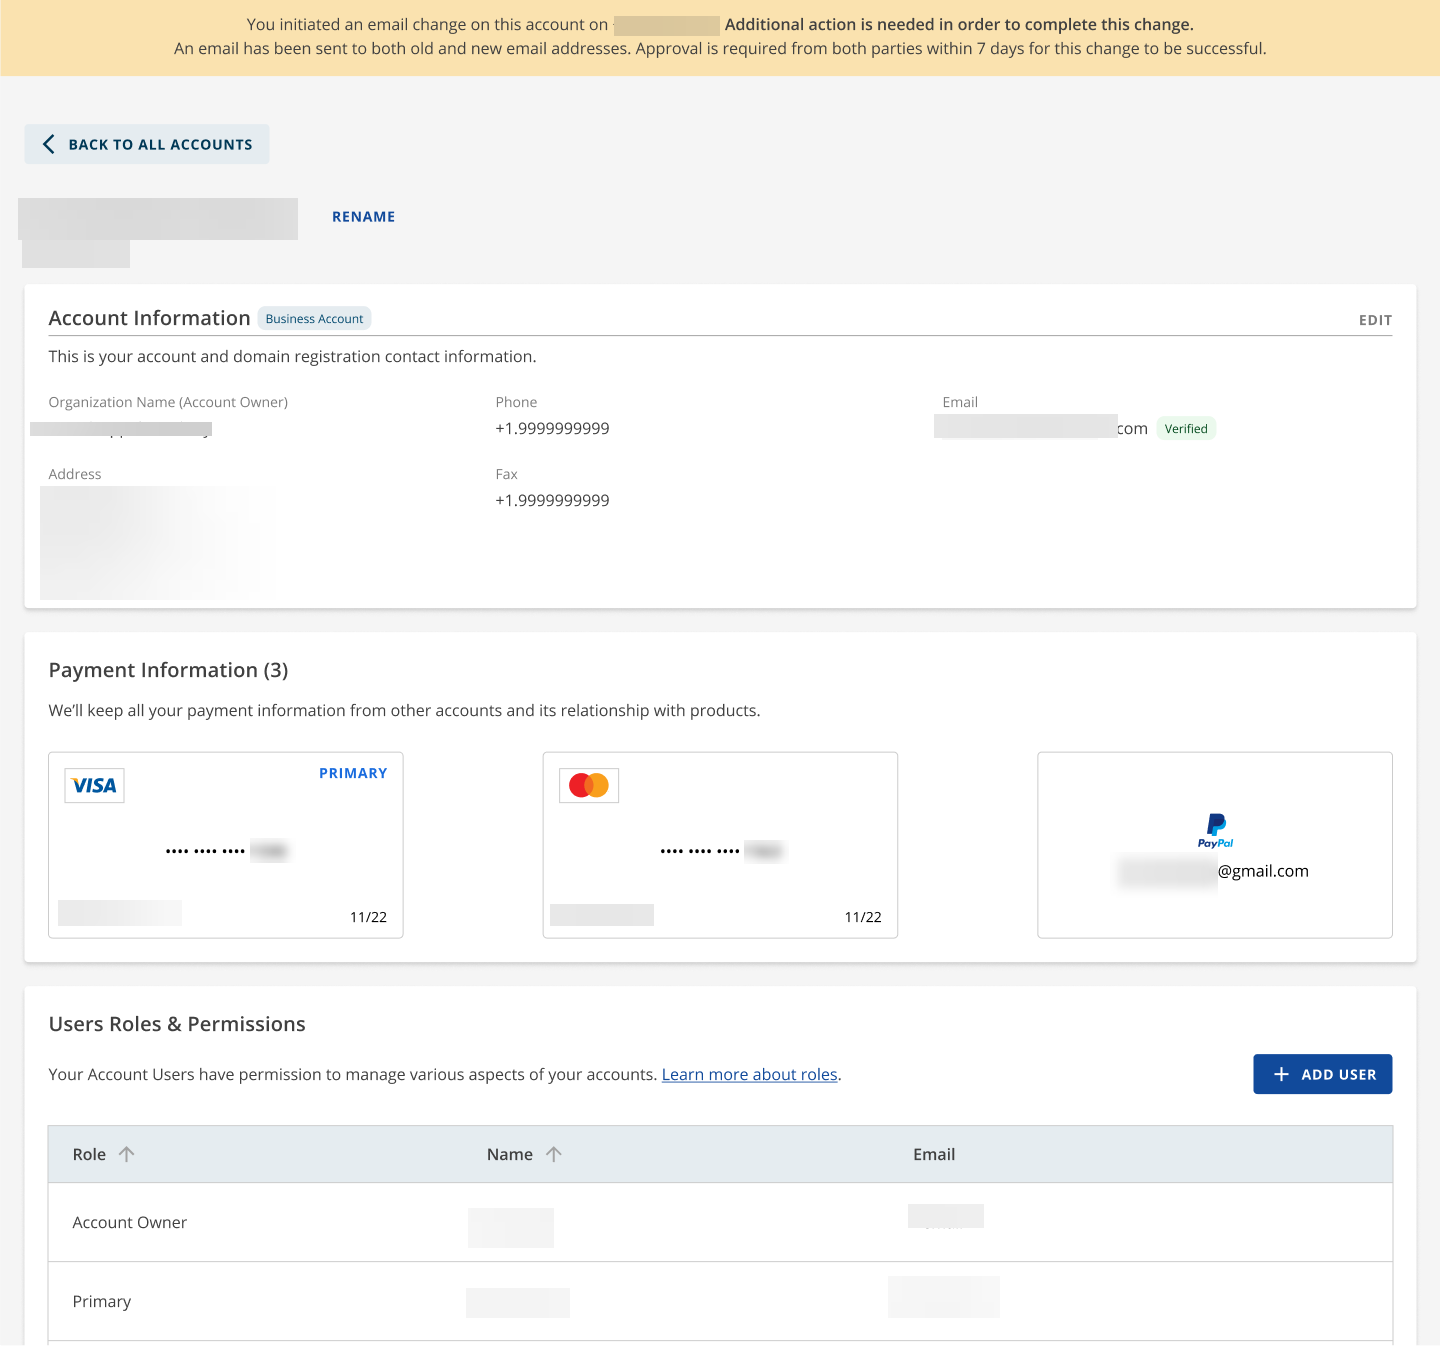Click the PayPal logo icon
1440x1346 pixels.
pyautogui.click(x=1215, y=830)
